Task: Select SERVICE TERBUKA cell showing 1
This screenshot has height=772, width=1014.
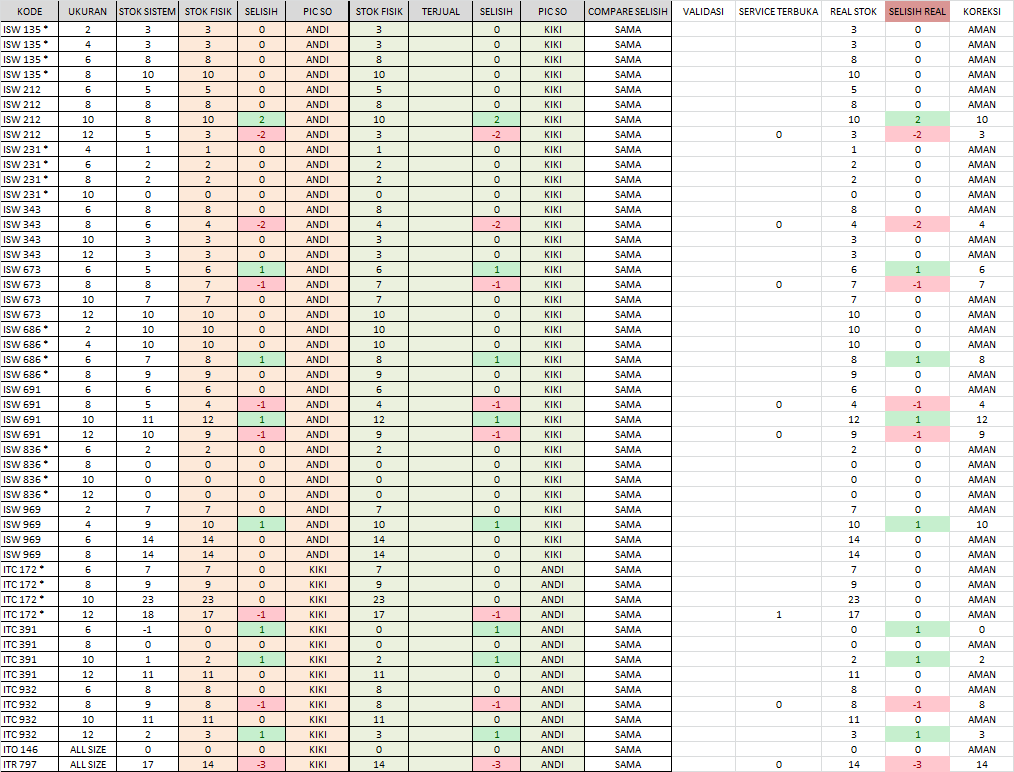Action: tap(778, 614)
